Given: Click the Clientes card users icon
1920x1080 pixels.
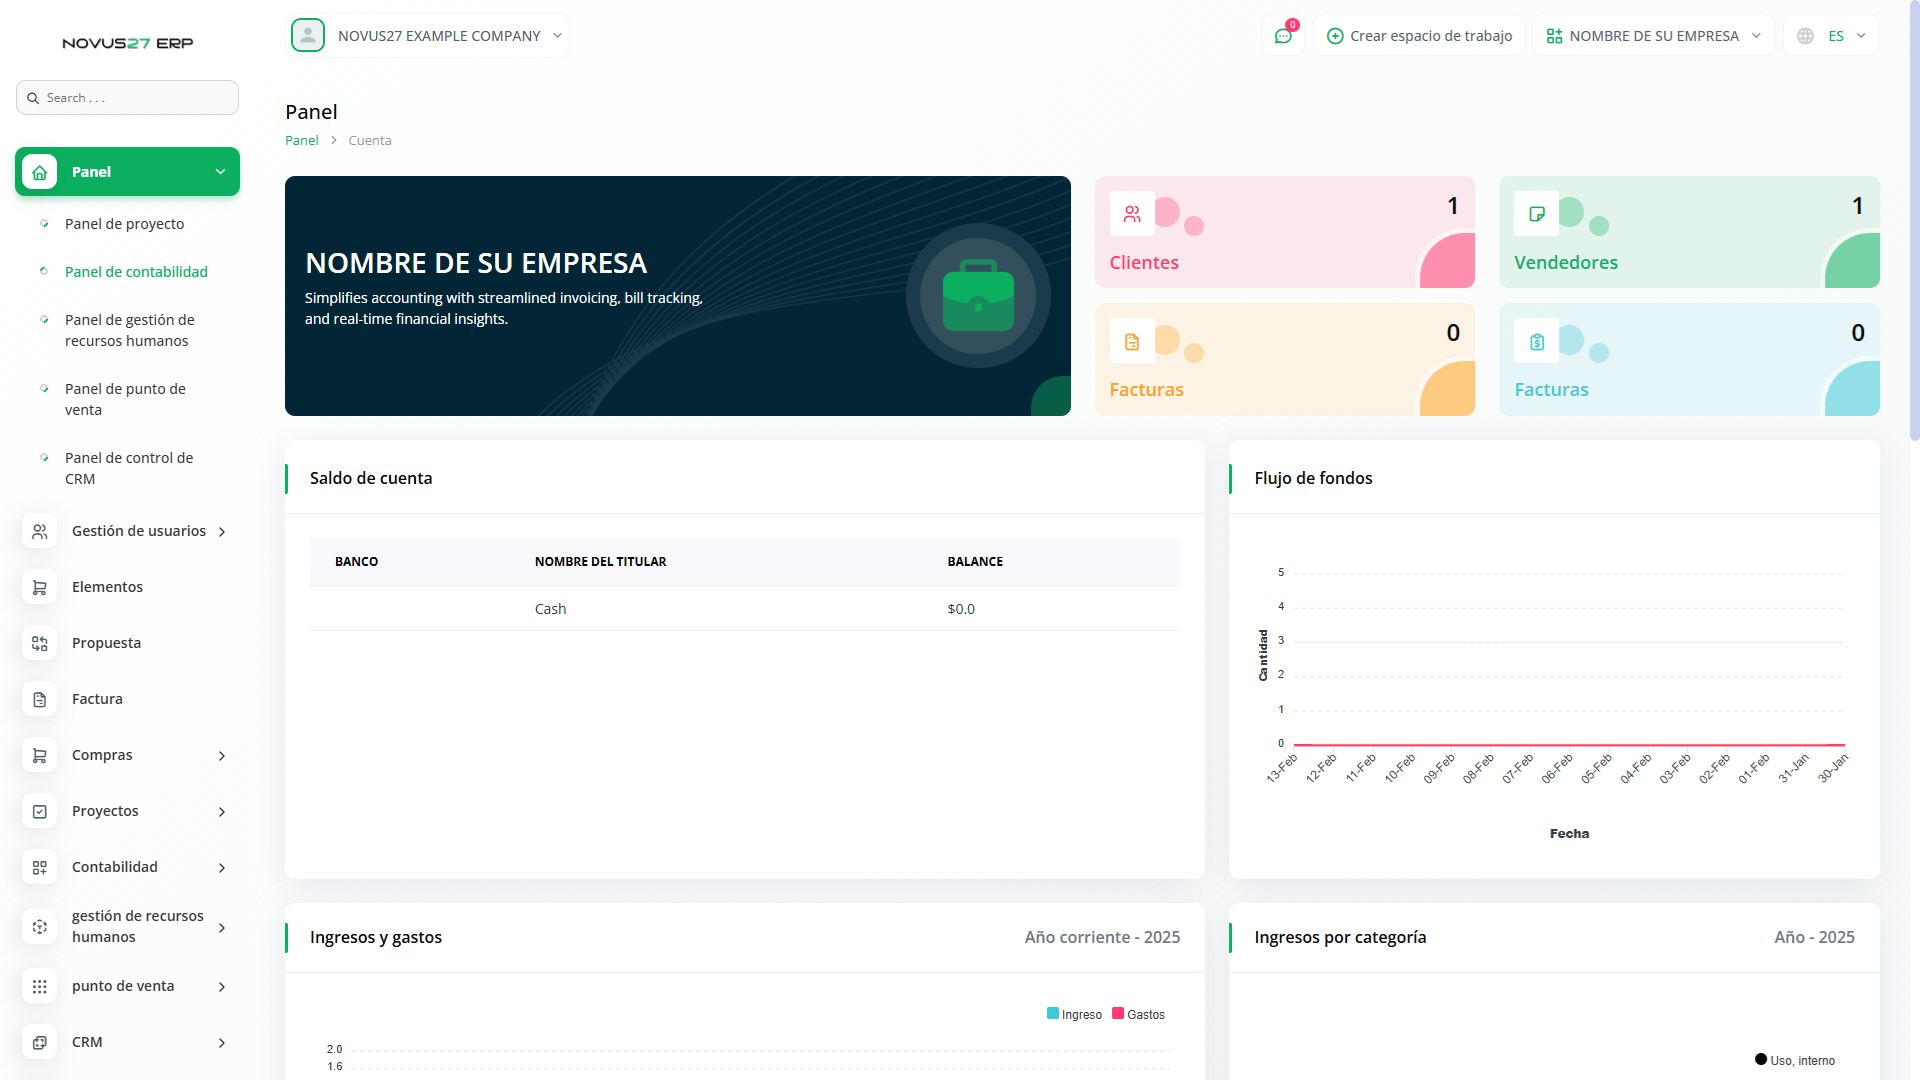Looking at the screenshot, I should point(1132,214).
